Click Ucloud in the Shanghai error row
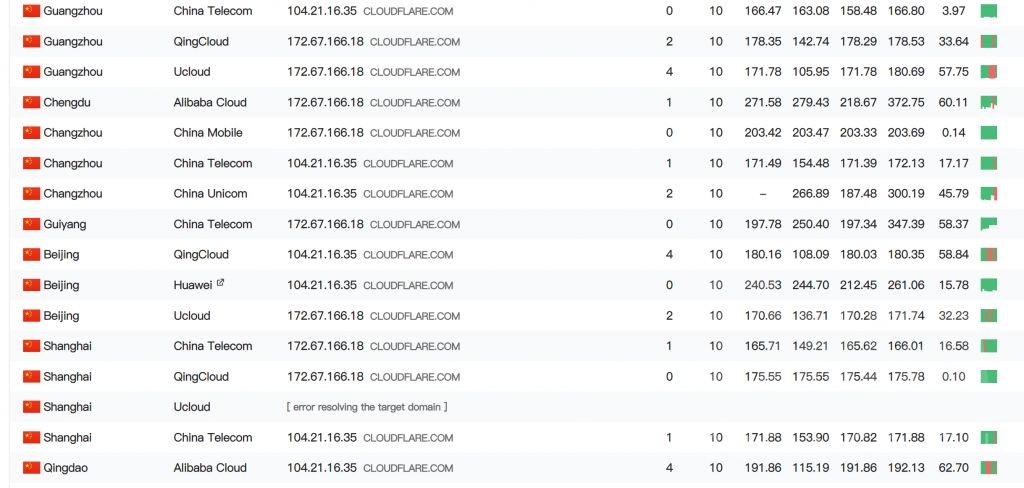 point(192,407)
